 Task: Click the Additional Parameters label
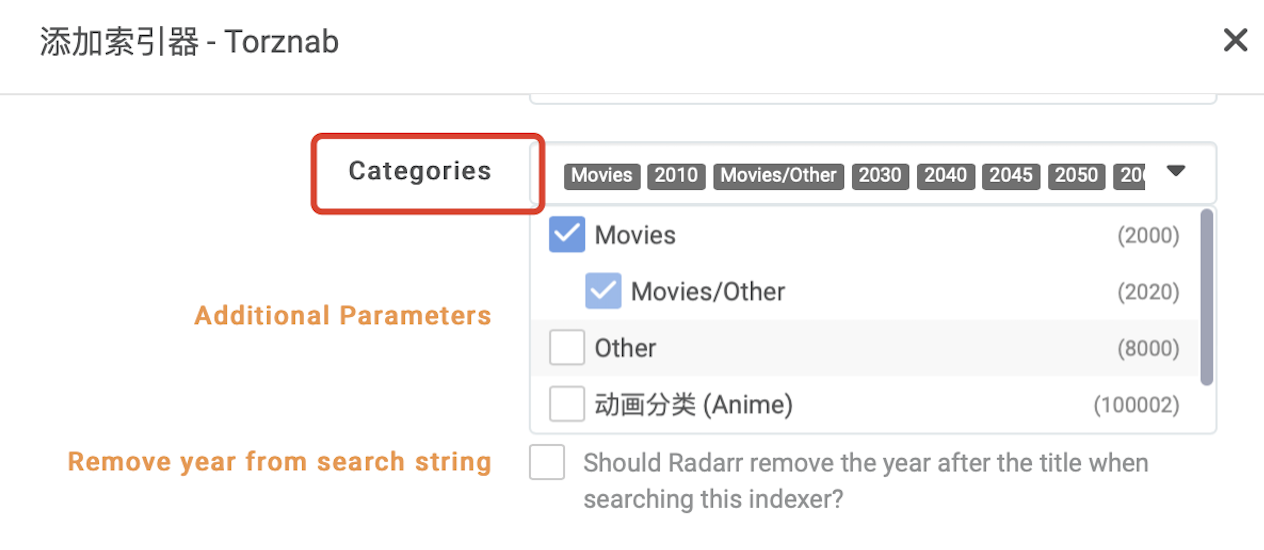pyautogui.click(x=343, y=316)
